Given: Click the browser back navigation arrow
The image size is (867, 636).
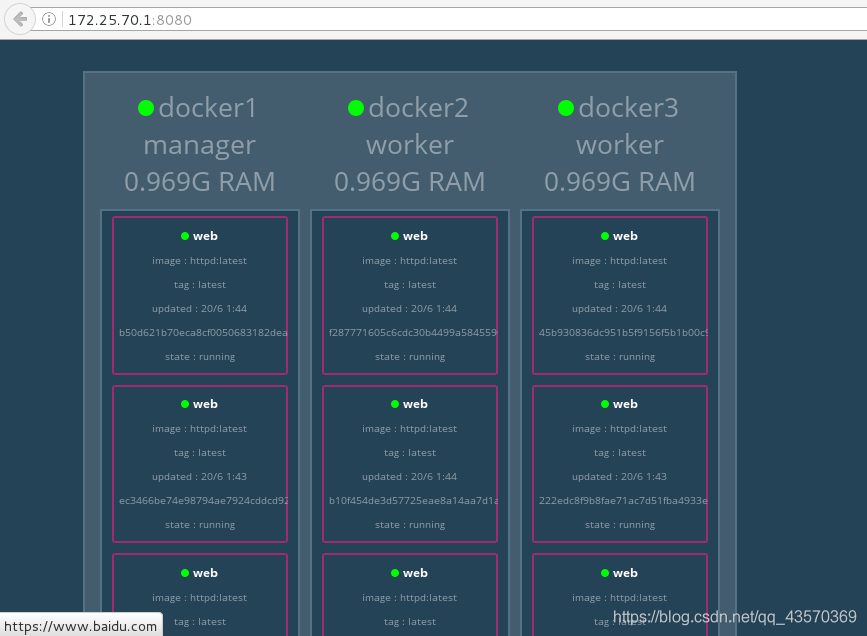Looking at the screenshot, I should coord(18,18).
